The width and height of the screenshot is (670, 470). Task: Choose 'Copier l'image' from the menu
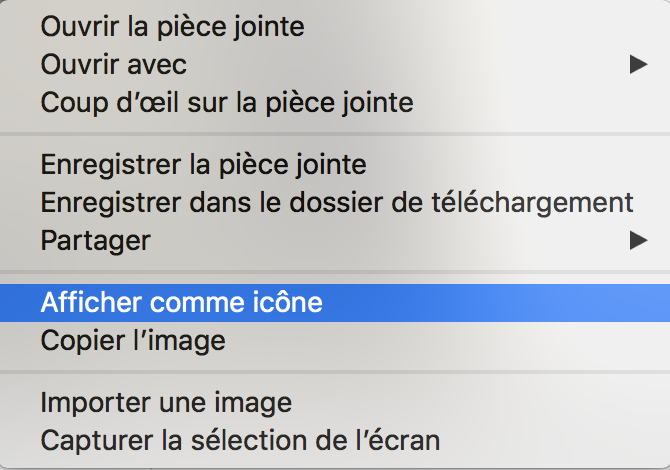[133, 340]
